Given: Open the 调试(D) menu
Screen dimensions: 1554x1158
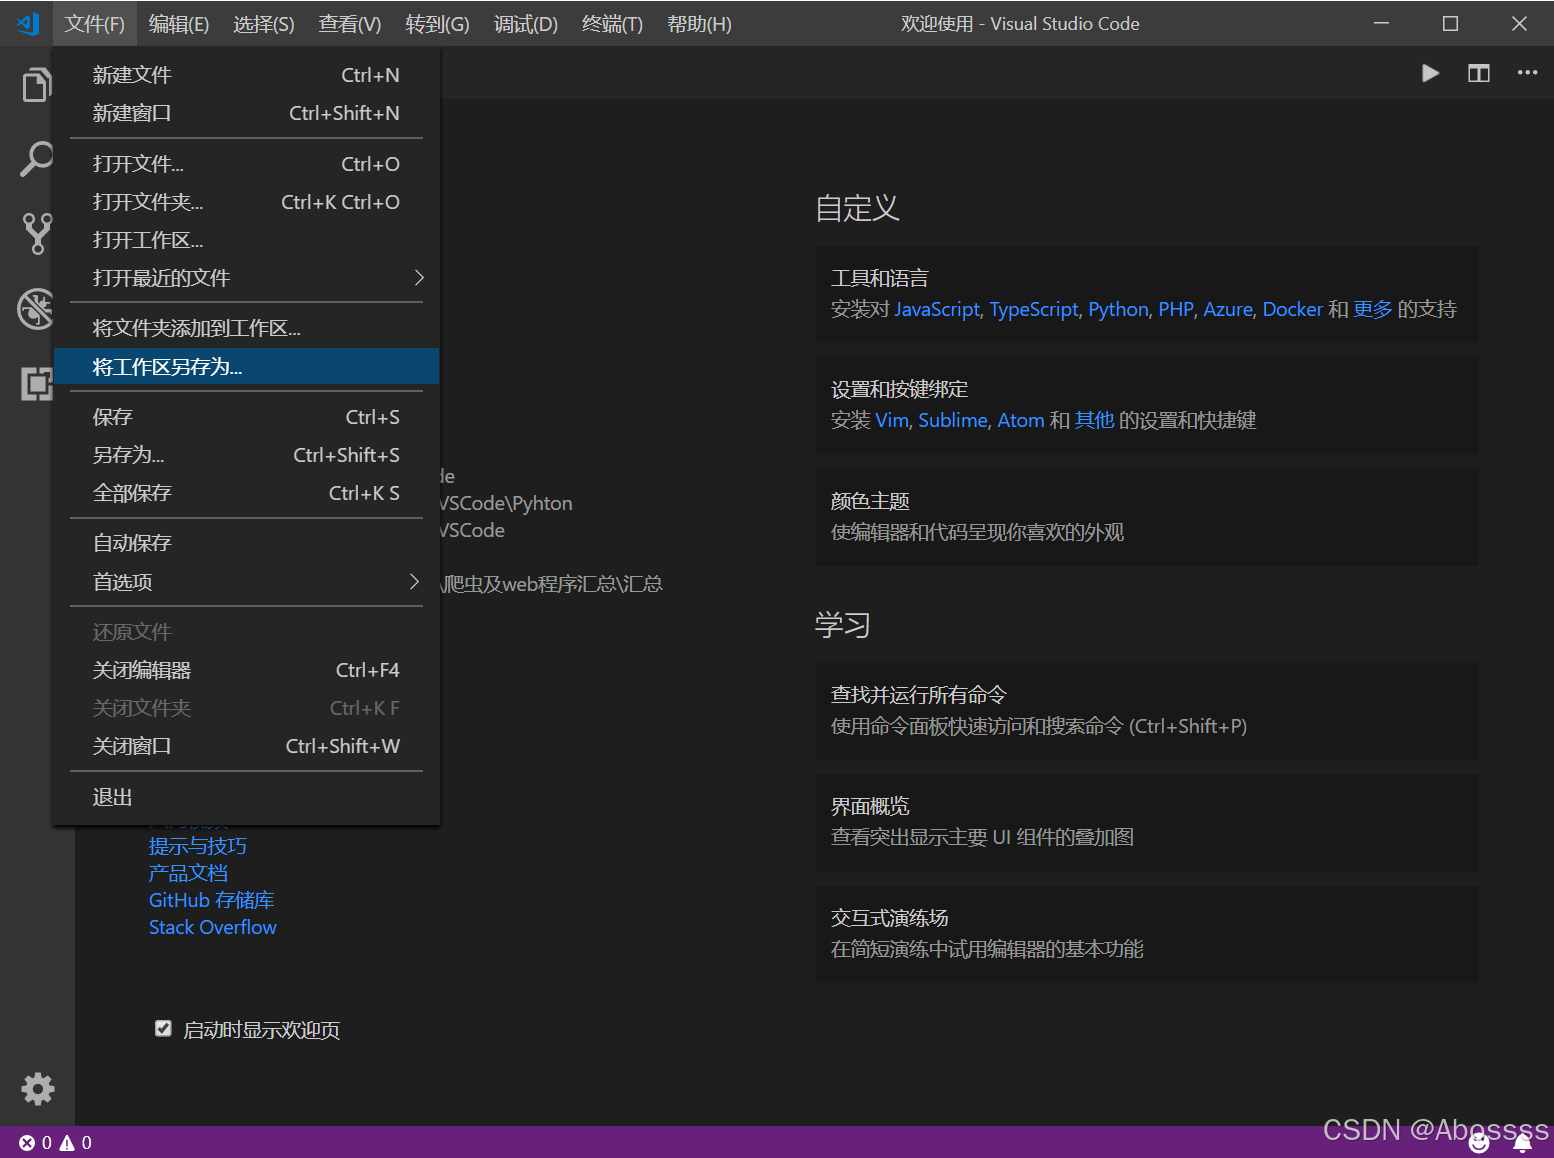Looking at the screenshot, I should (x=526, y=24).
